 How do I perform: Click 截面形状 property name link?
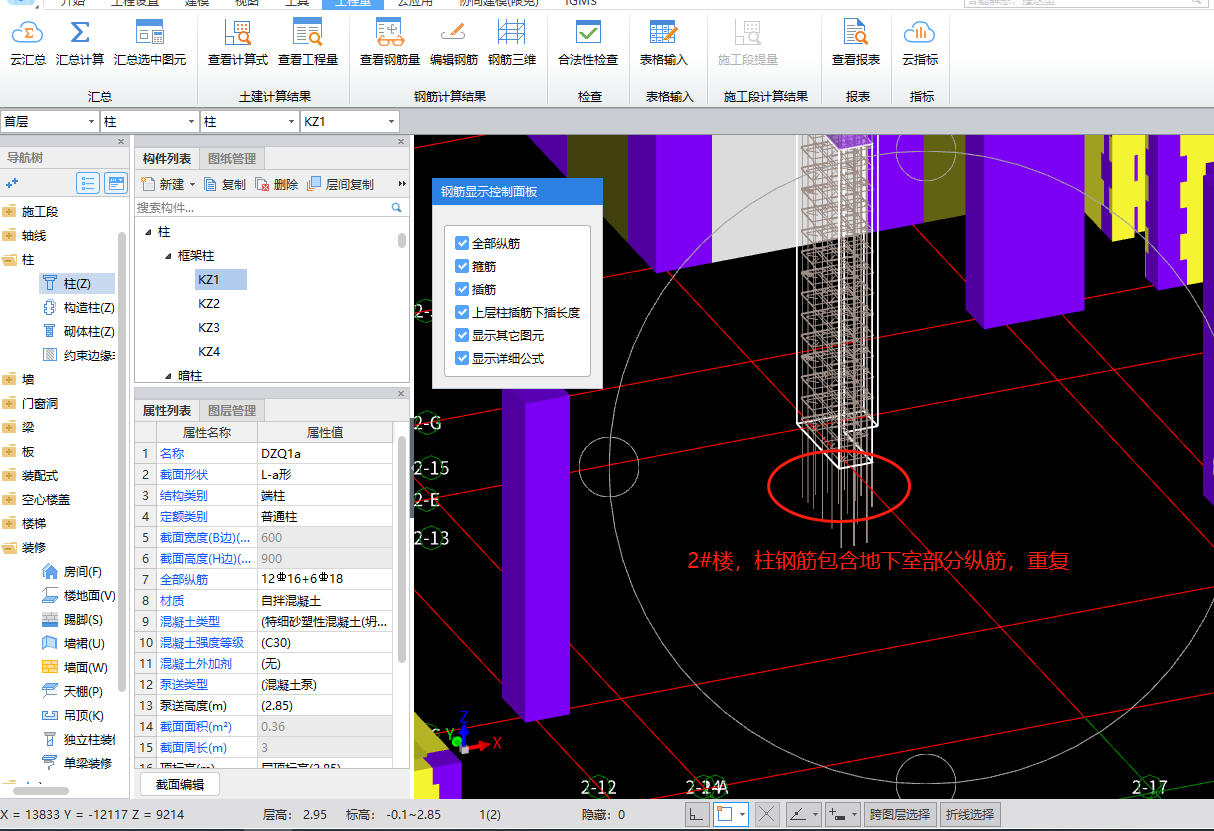pos(184,475)
